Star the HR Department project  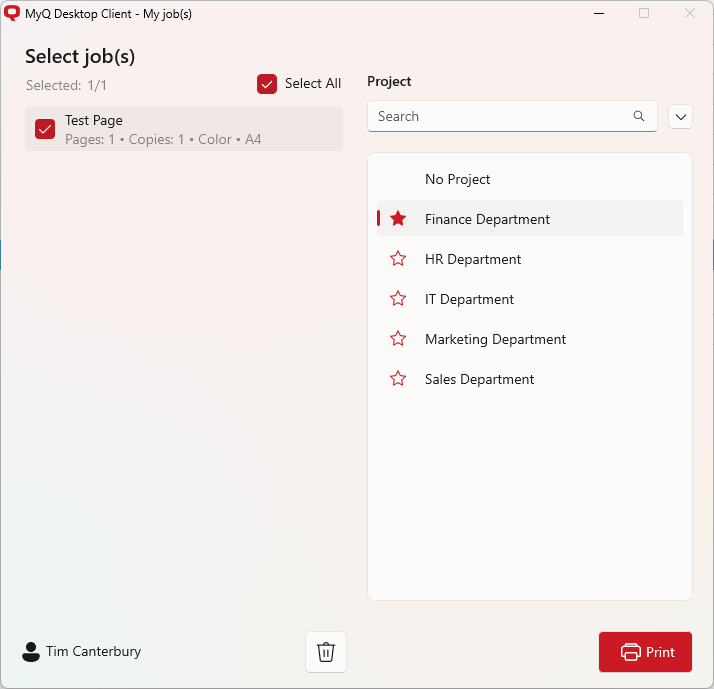click(398, 259)
